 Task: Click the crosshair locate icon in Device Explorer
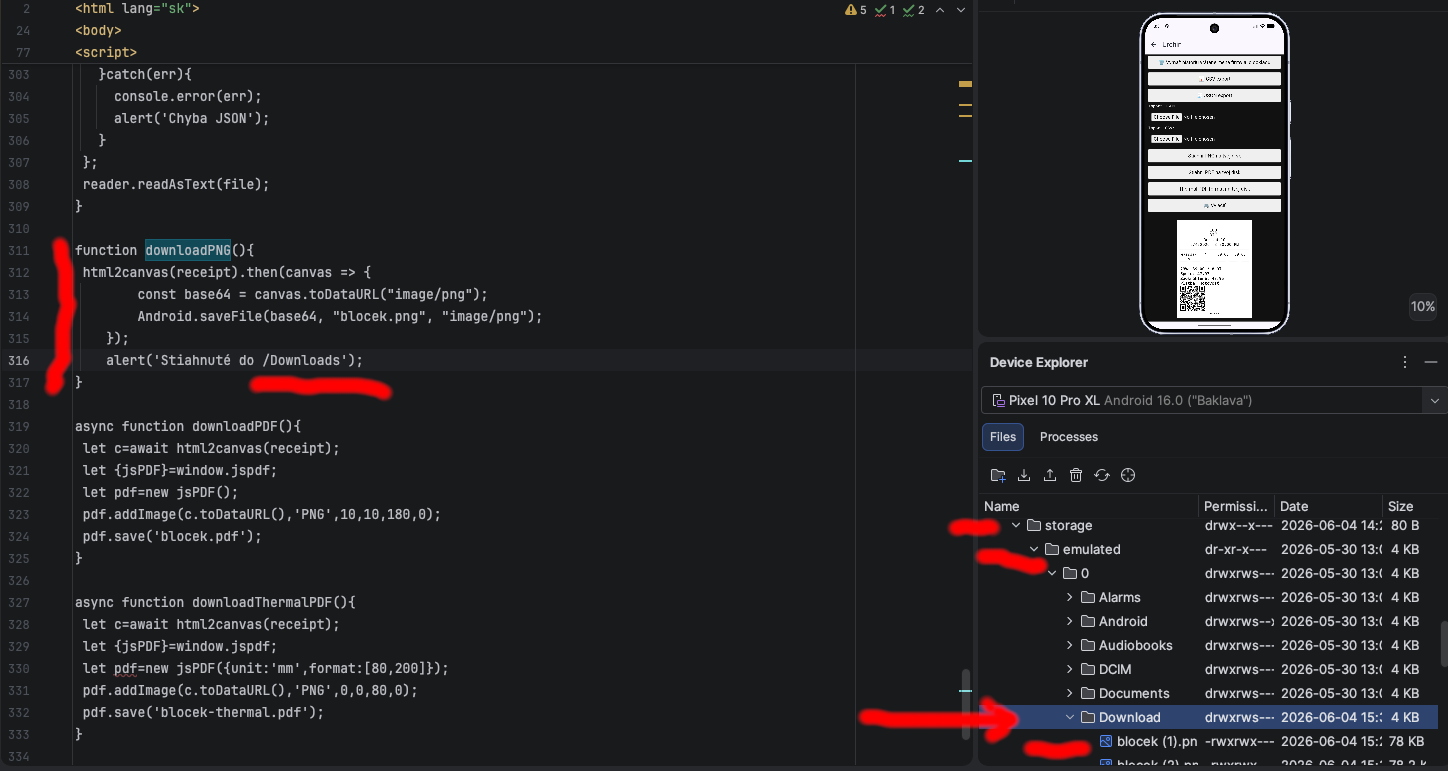coord(1128,475)
